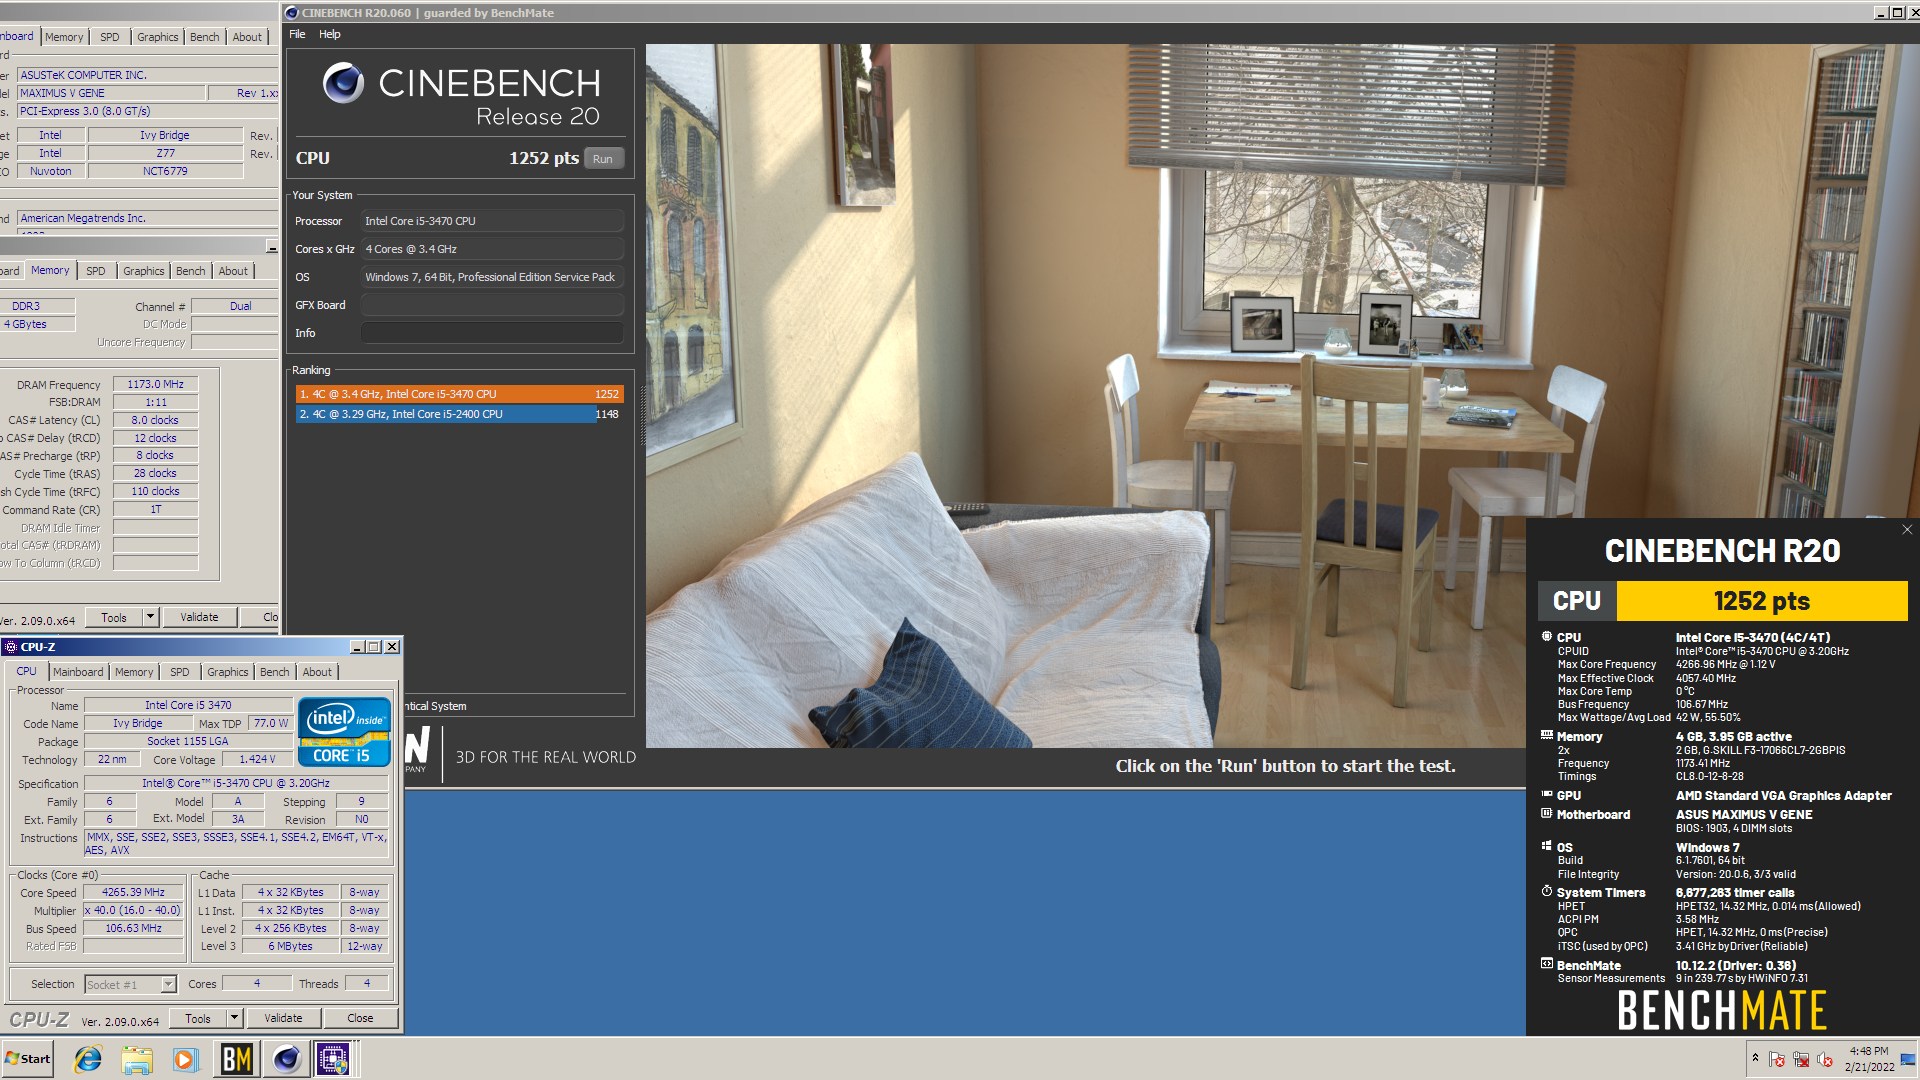
Task: Click the Intel Core i5 inside badge
Action: 344,732
